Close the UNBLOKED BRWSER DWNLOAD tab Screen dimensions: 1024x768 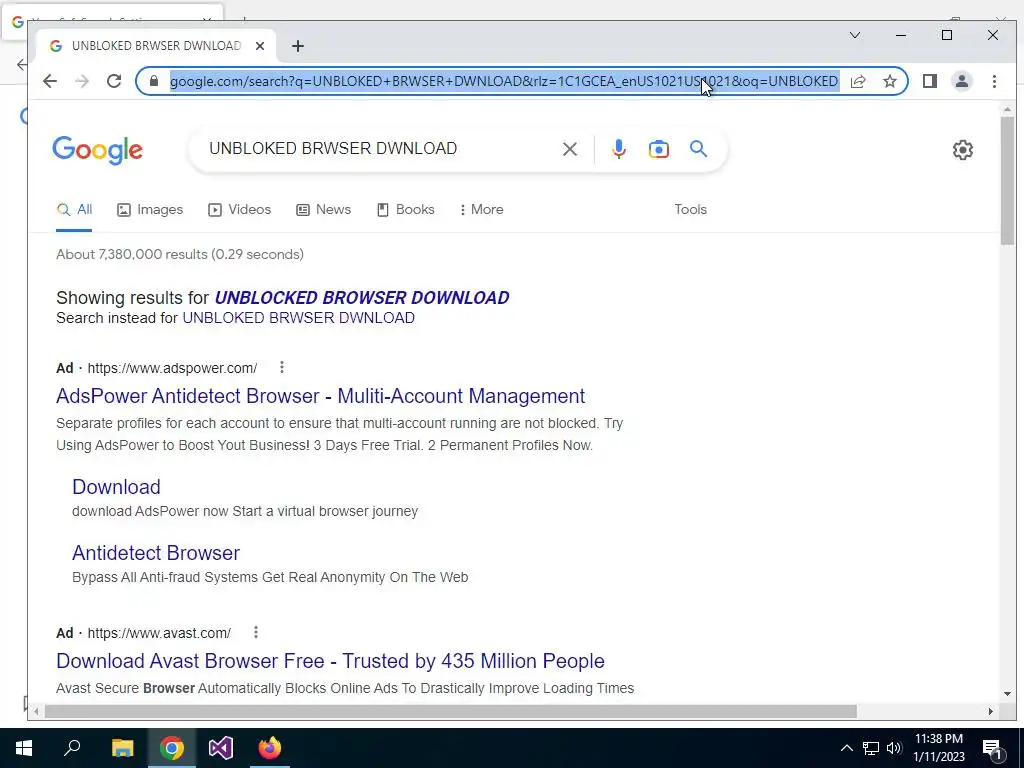(x=260, y=46)
